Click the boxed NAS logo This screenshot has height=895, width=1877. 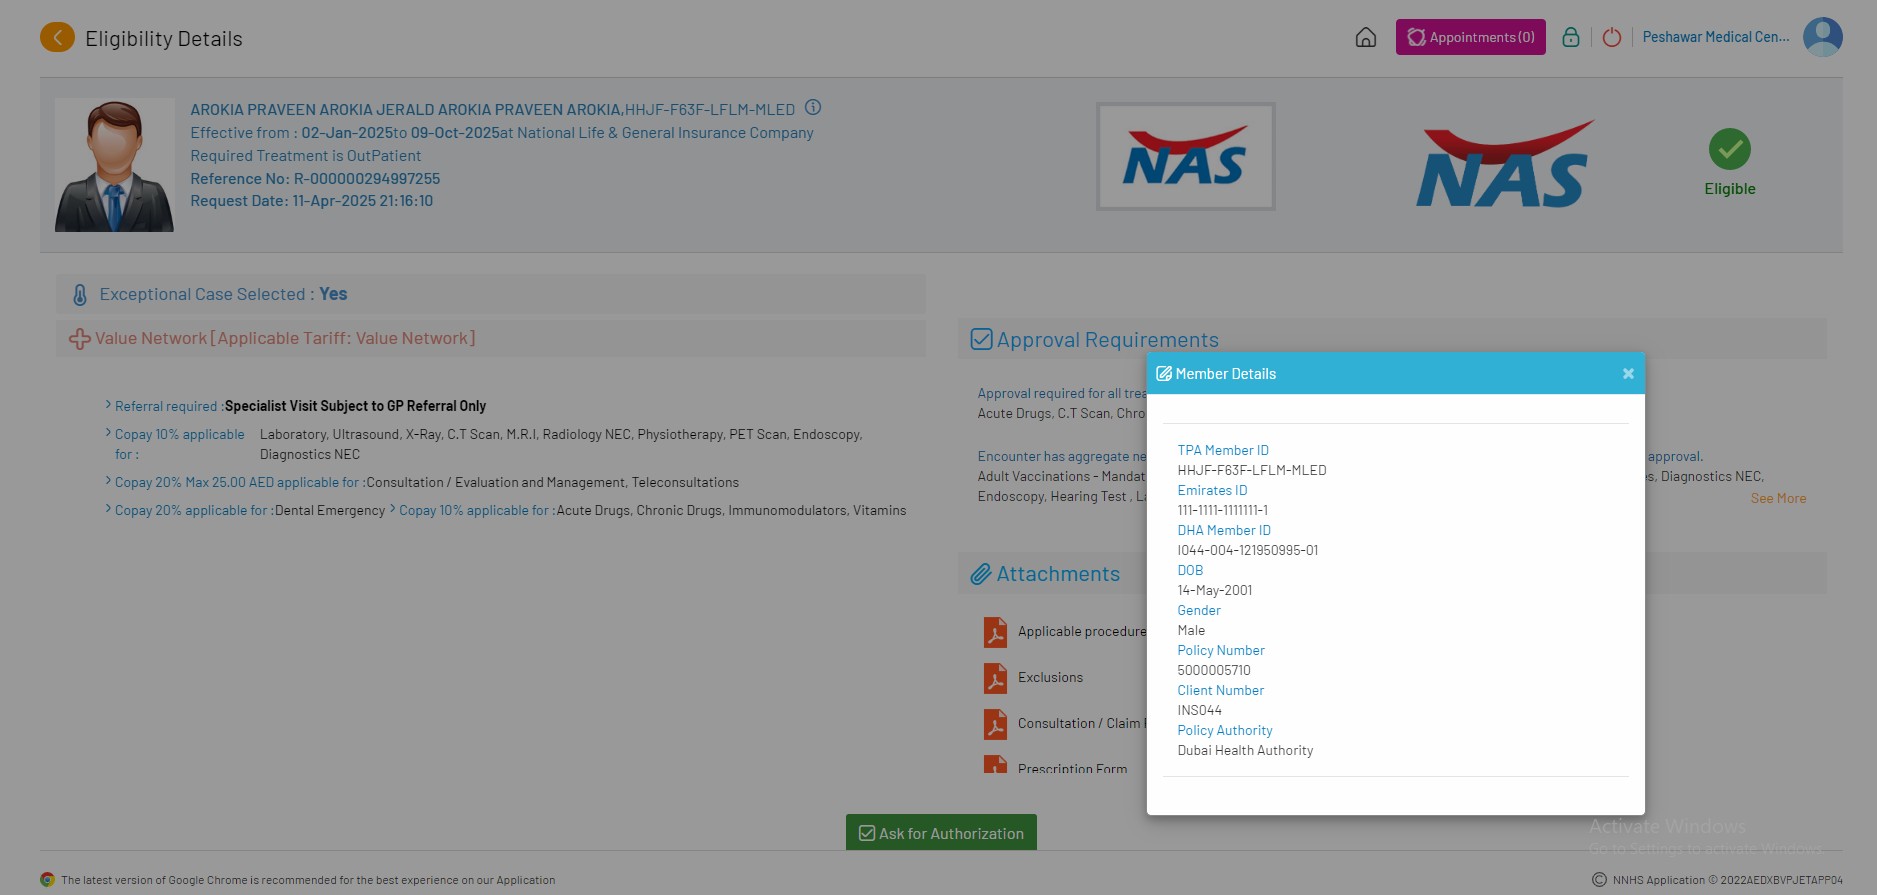[x=1185, y=156]
